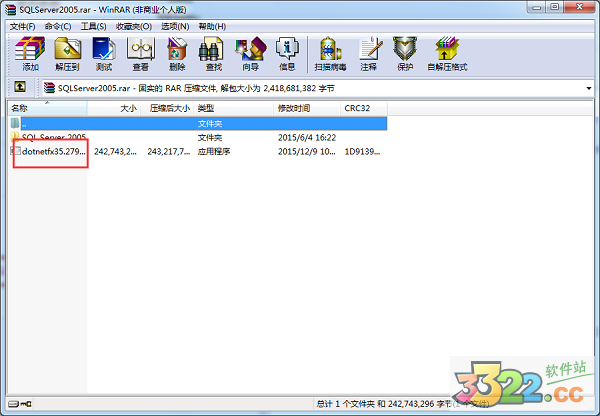Click the parent folder '..' icon

point(15,123)
